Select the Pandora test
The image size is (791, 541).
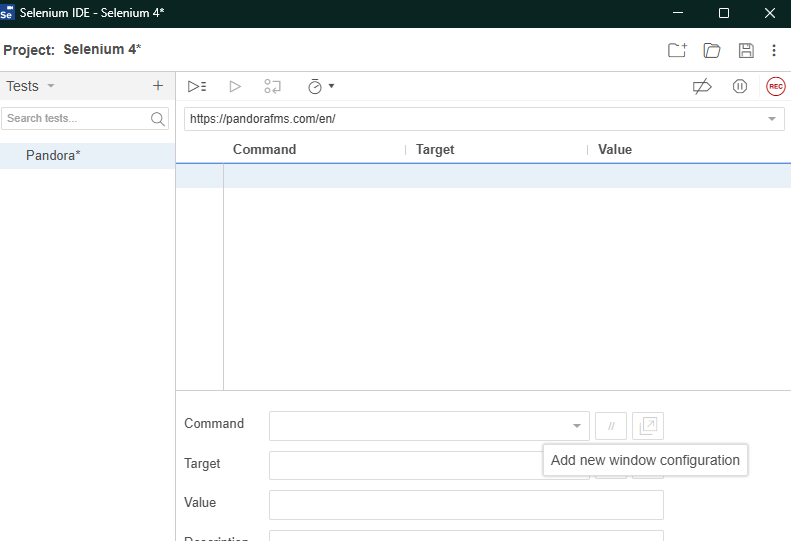click(x=87, y=155)
